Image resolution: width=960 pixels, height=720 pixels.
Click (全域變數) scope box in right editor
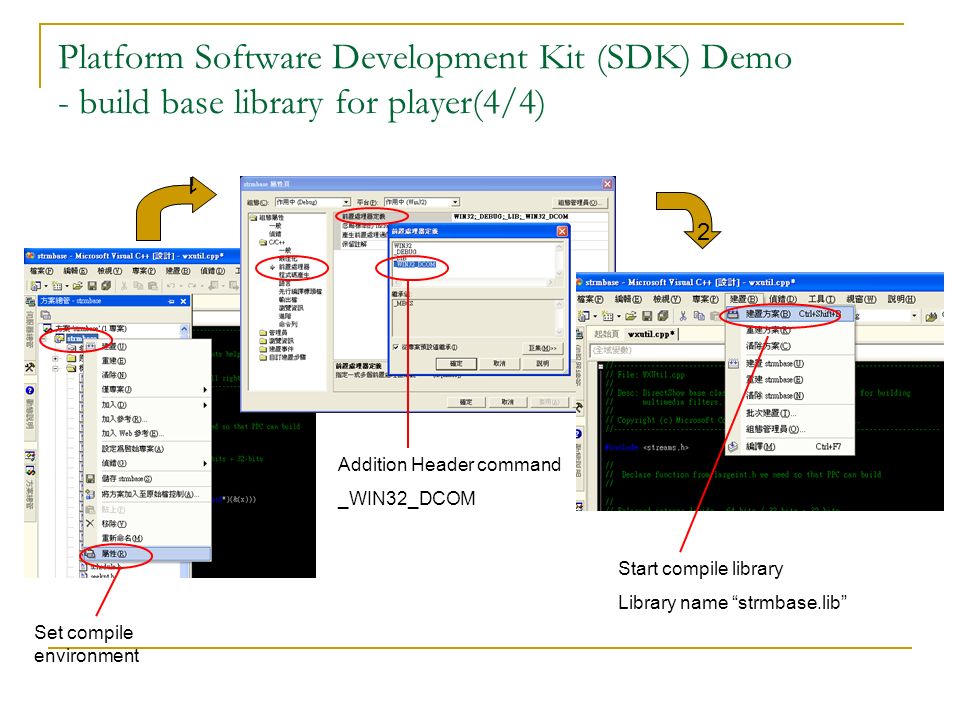tap(655, 350)
